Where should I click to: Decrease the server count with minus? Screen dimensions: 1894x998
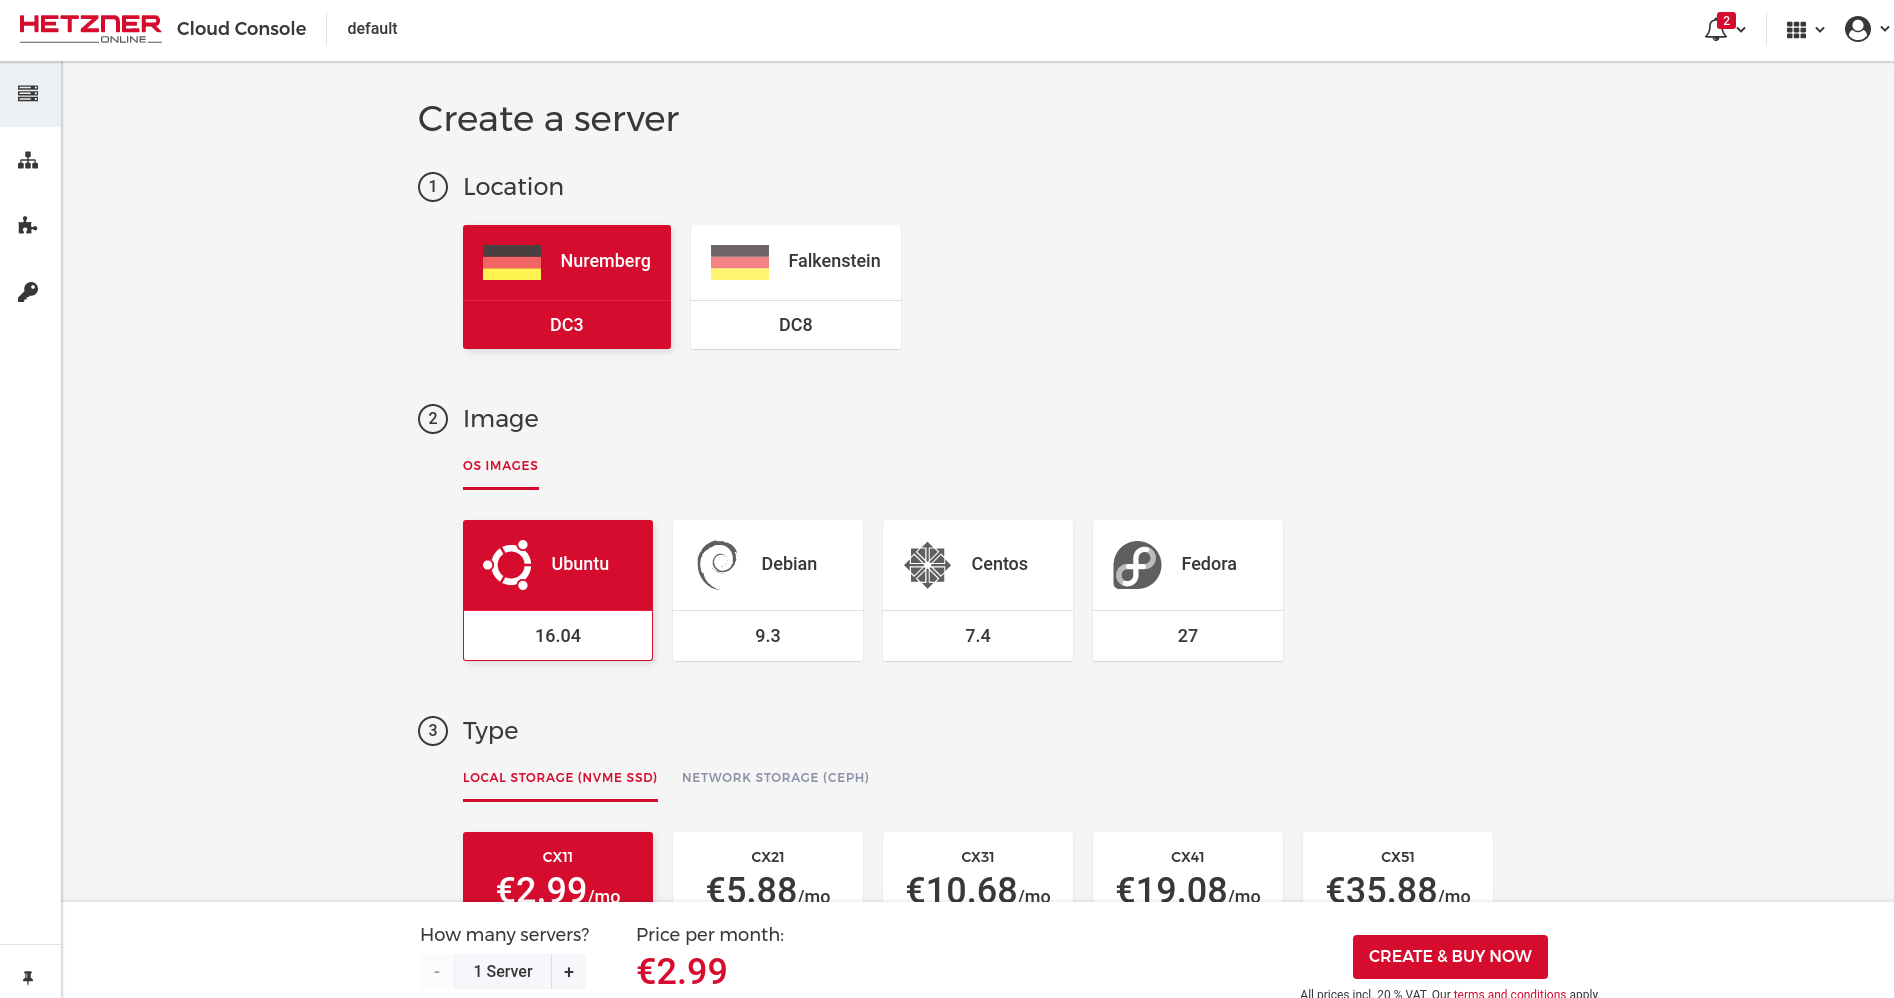(x=437, y=972)
